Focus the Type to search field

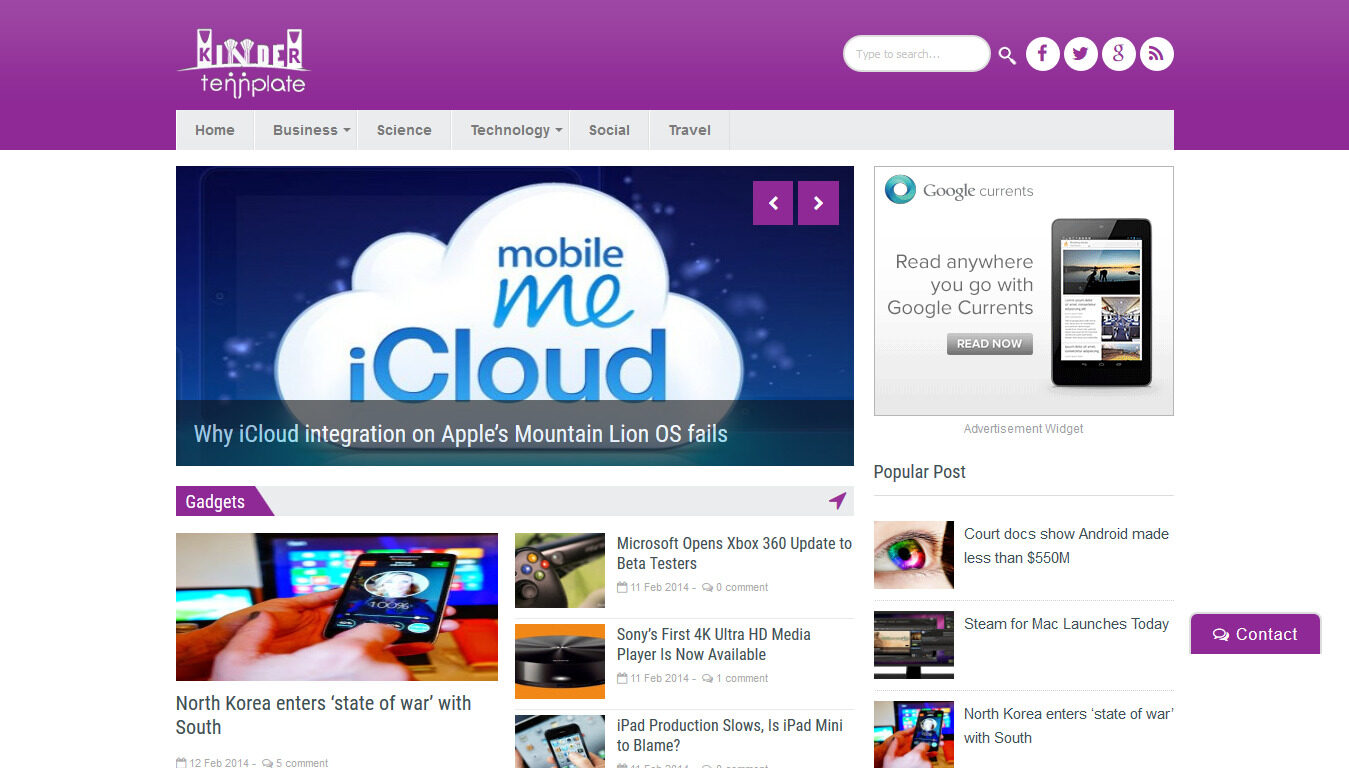[916, 54]
